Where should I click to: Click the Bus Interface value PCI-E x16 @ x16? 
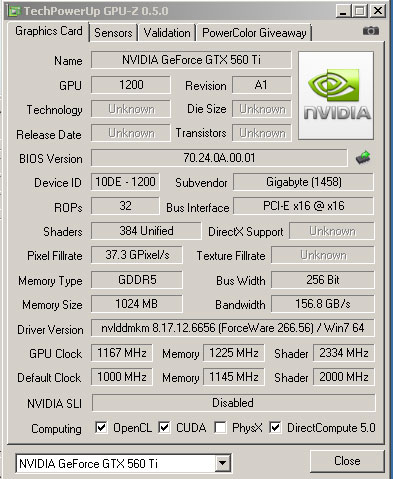pyautogui.click(x=303, y=206)
